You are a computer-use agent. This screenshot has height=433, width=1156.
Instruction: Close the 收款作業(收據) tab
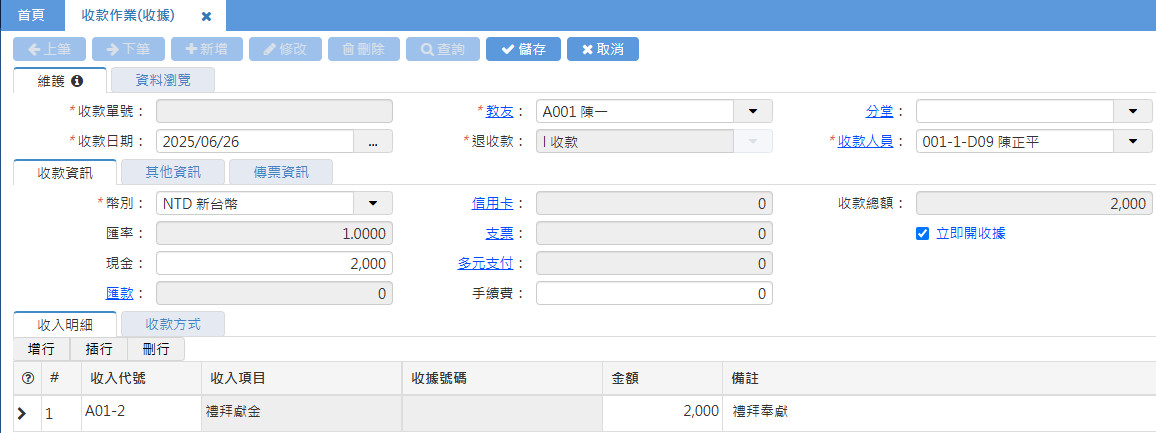tap(206, 17)
